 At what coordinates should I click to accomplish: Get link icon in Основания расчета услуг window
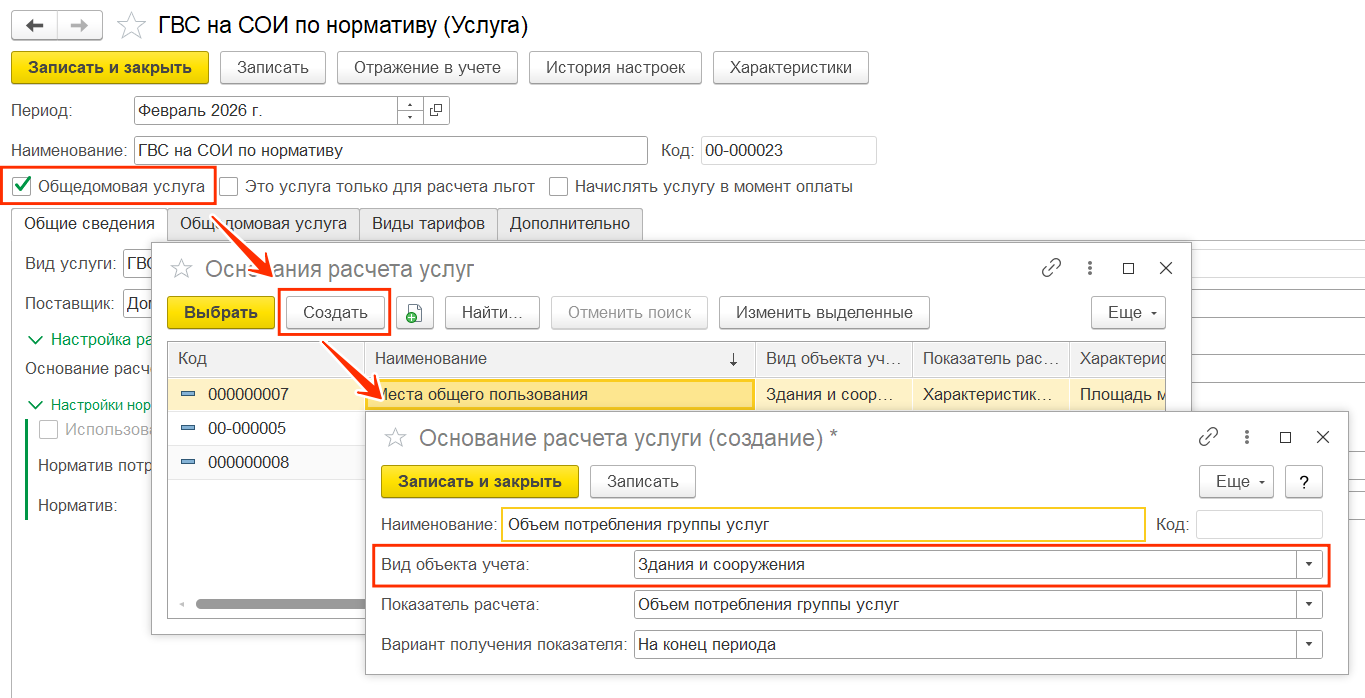tap(1051, 268)
